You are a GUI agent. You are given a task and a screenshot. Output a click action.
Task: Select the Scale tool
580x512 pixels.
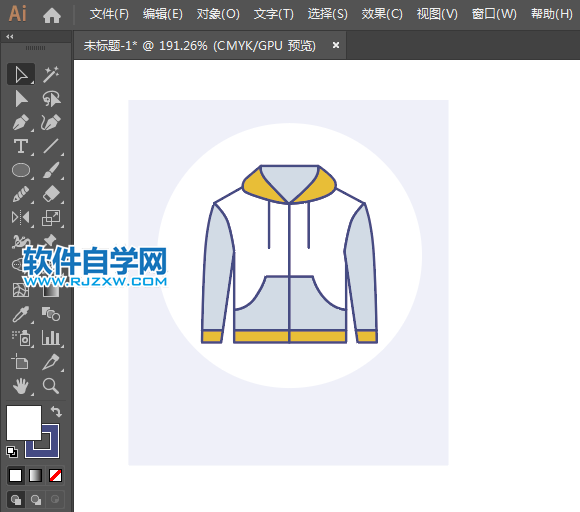51,218
